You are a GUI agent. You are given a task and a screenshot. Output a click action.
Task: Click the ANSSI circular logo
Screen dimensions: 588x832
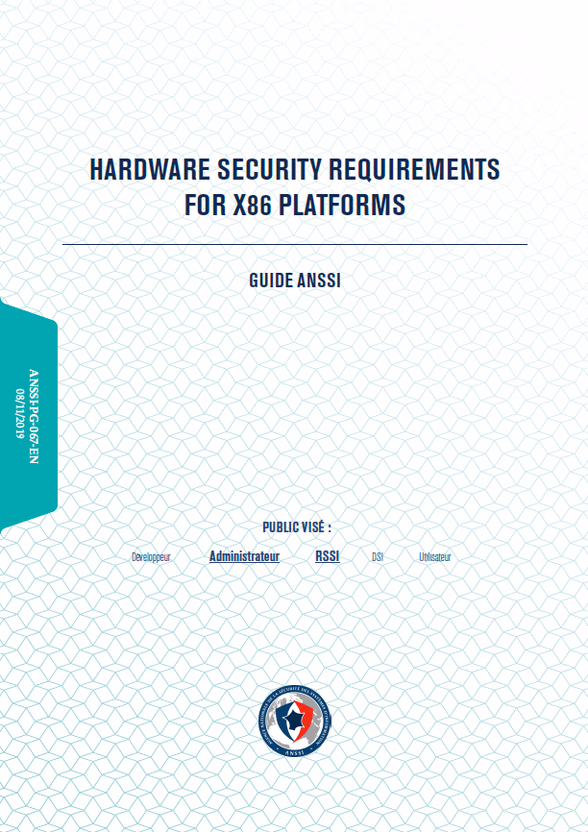tap(295, 720)
